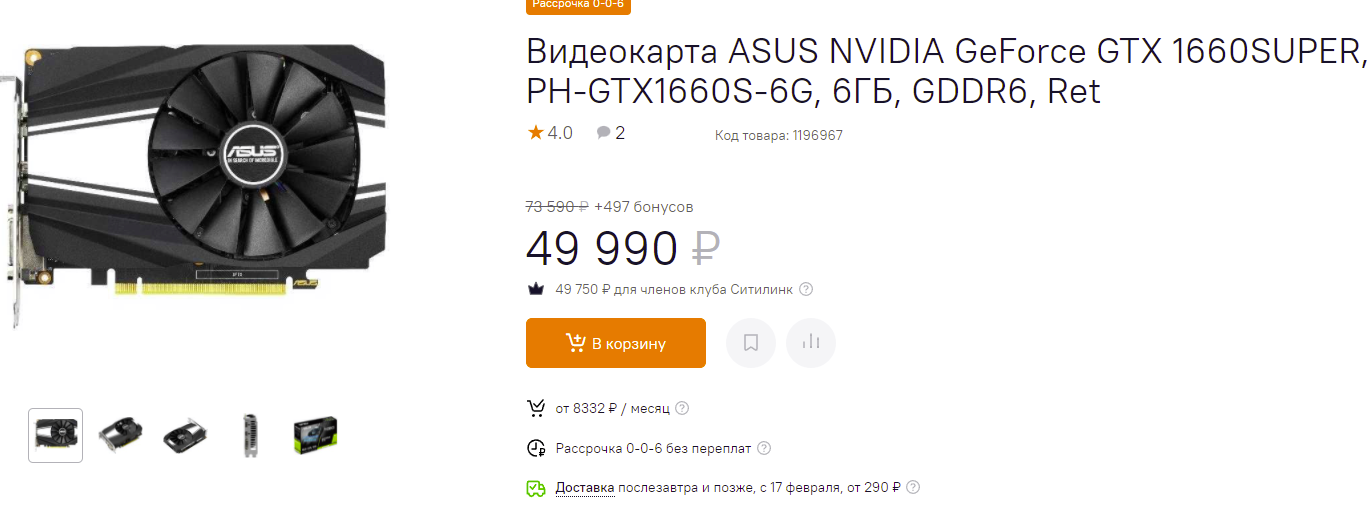Select the second angled card thumbnail
1368x506 pixels.
[121, 435]
